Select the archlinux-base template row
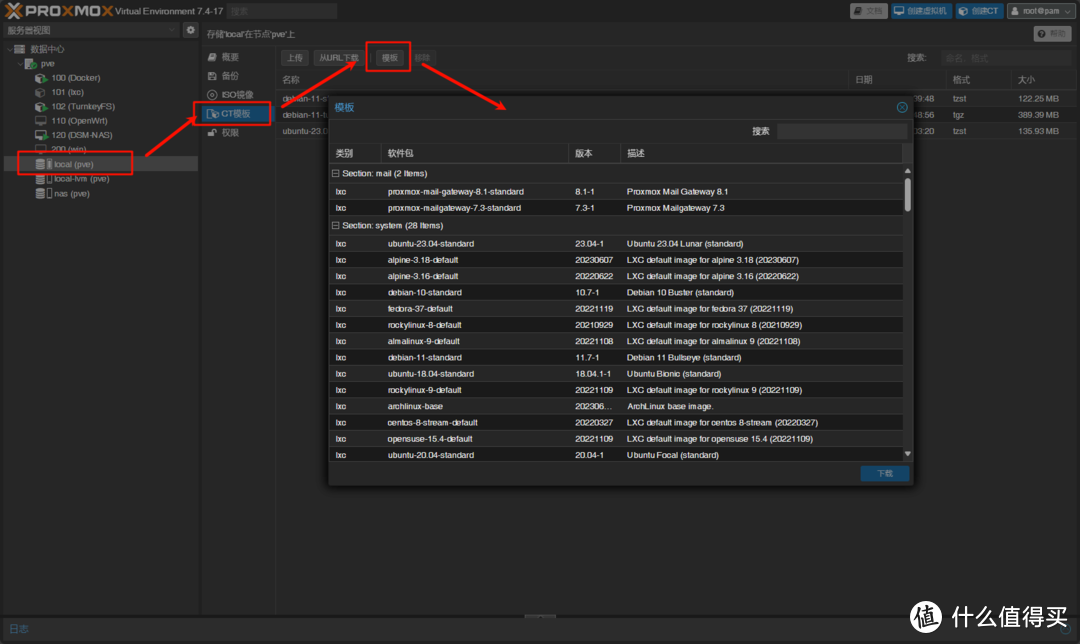The height and width of the screenshot is (644, 1080). tap(616, 406)
